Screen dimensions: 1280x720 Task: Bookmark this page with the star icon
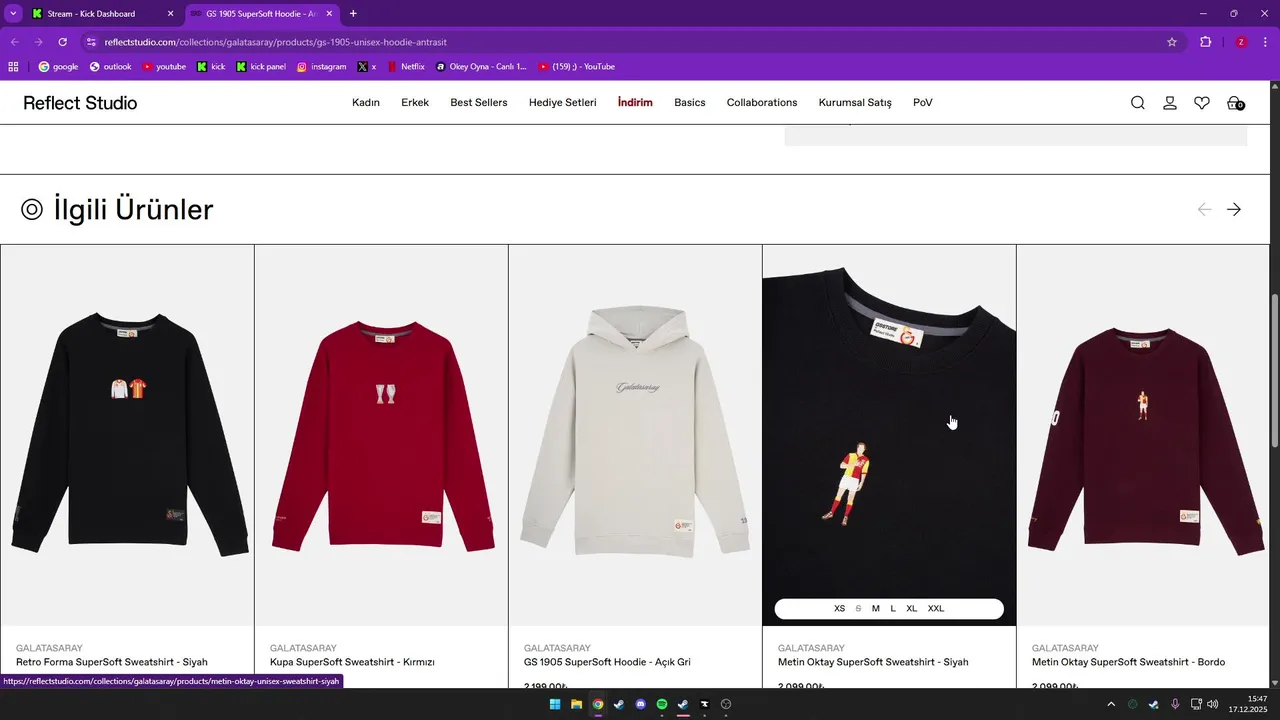1172,42
